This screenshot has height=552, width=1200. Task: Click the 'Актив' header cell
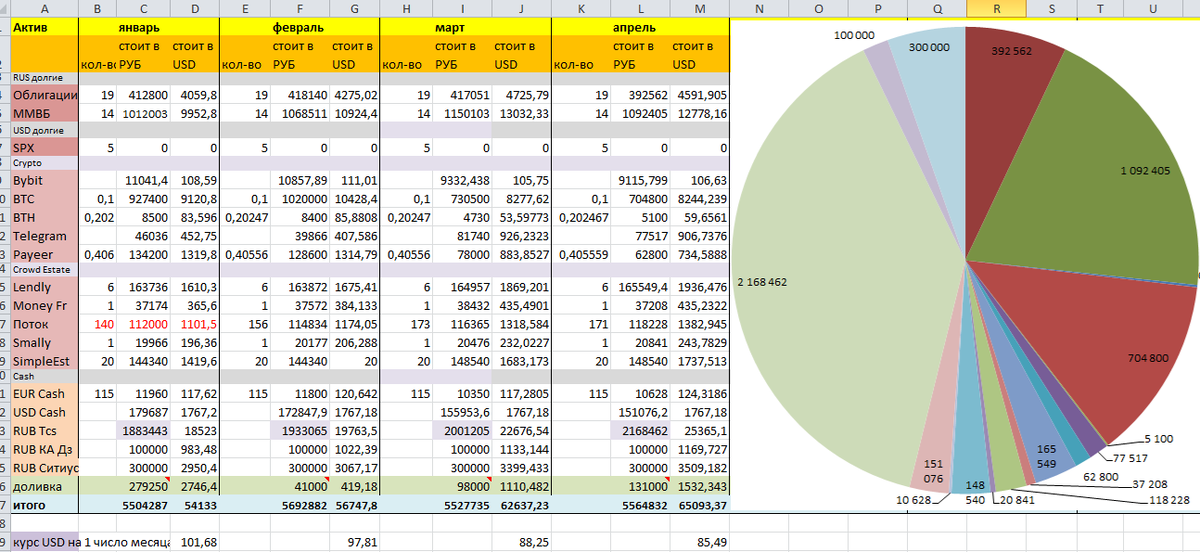click(x=45, y=27)
